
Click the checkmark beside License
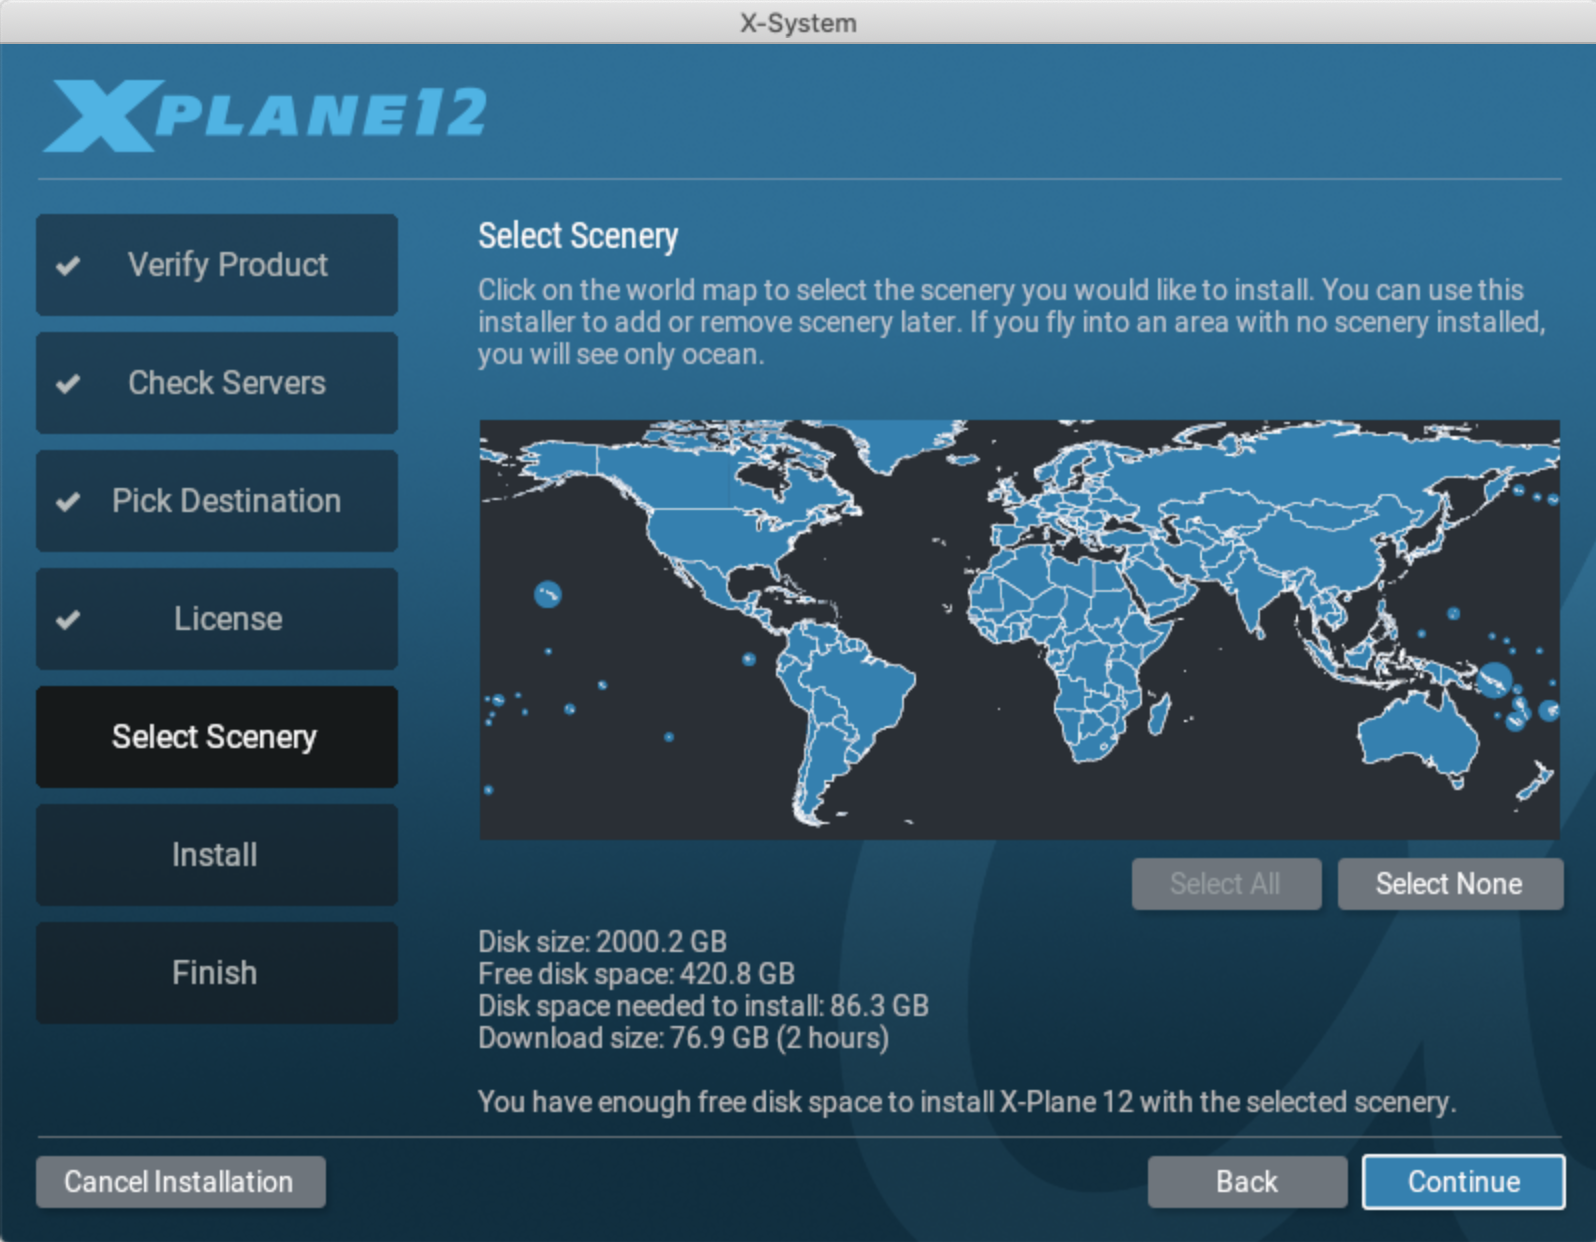(68, 620)
